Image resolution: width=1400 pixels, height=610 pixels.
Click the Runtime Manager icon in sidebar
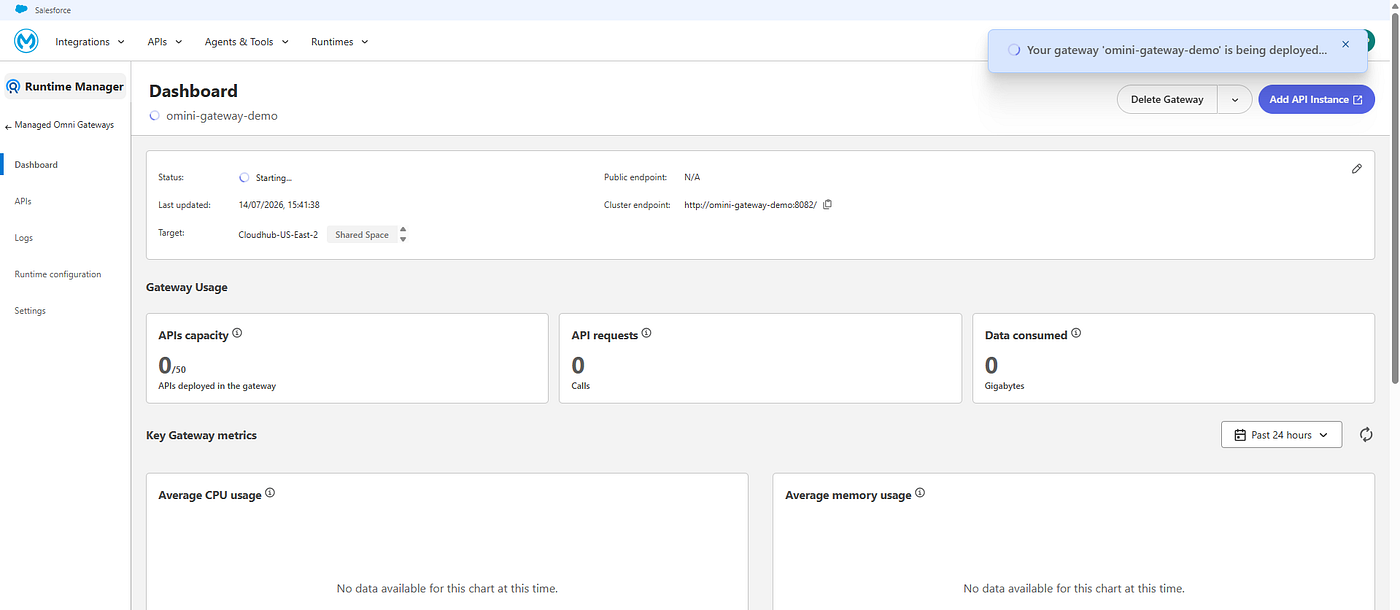pos(14,87)
